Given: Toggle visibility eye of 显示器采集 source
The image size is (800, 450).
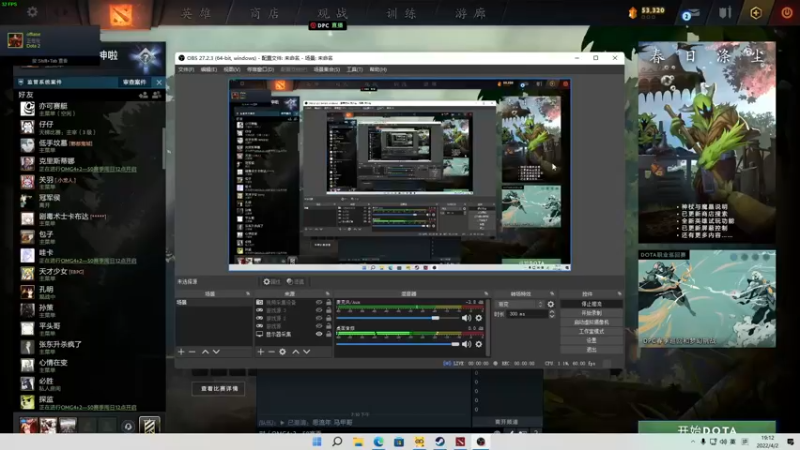Looking at the screenshot, I should pyautogui.click(x=319, y=334).
